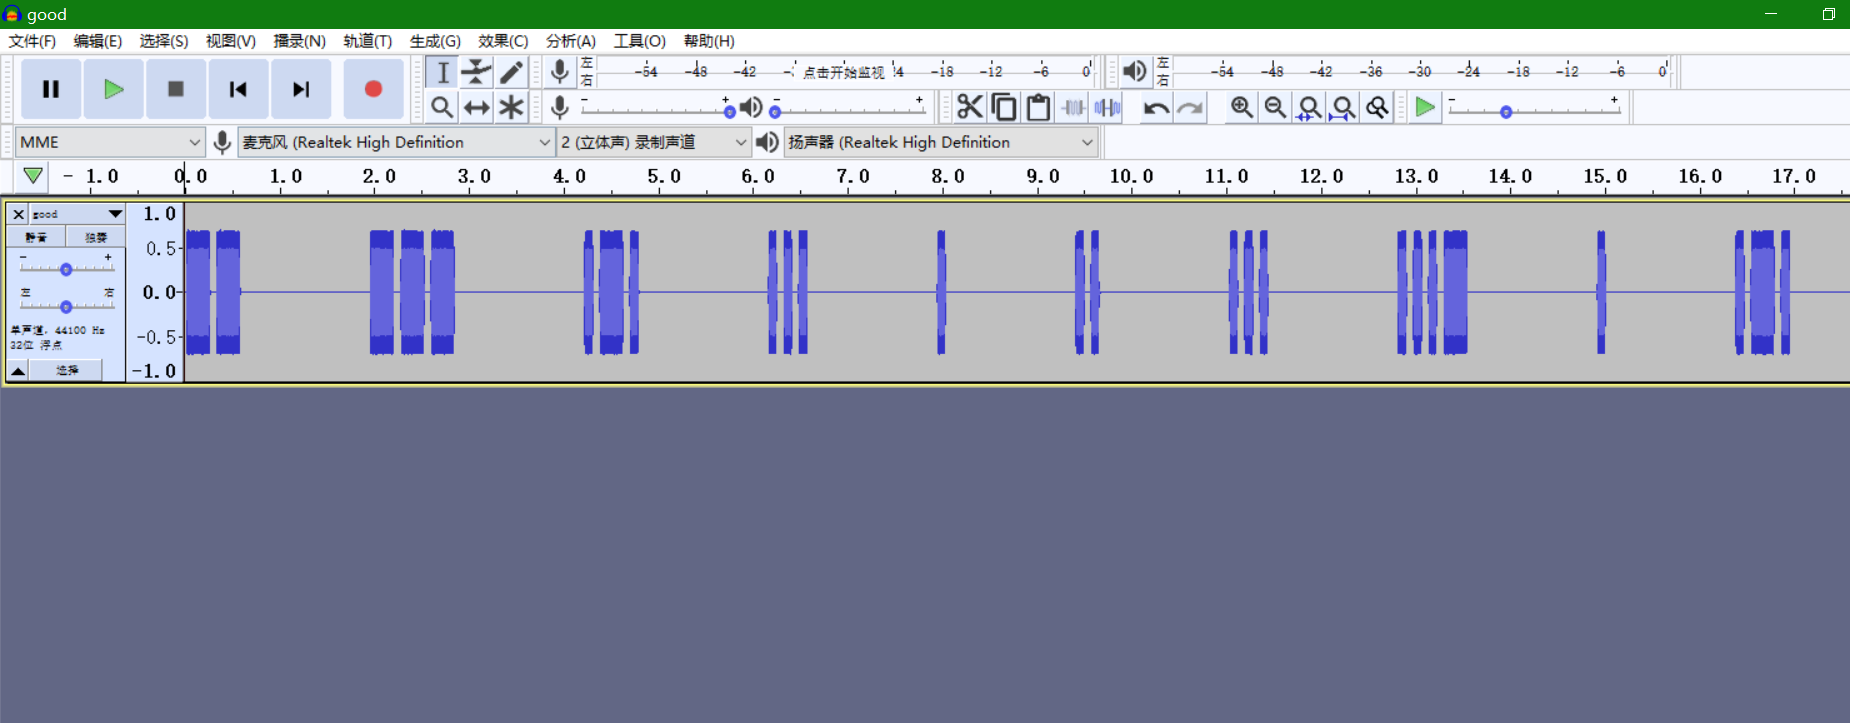The image size is (1850, 723).
Task: Undo the last action
Action: [1156, 107]
